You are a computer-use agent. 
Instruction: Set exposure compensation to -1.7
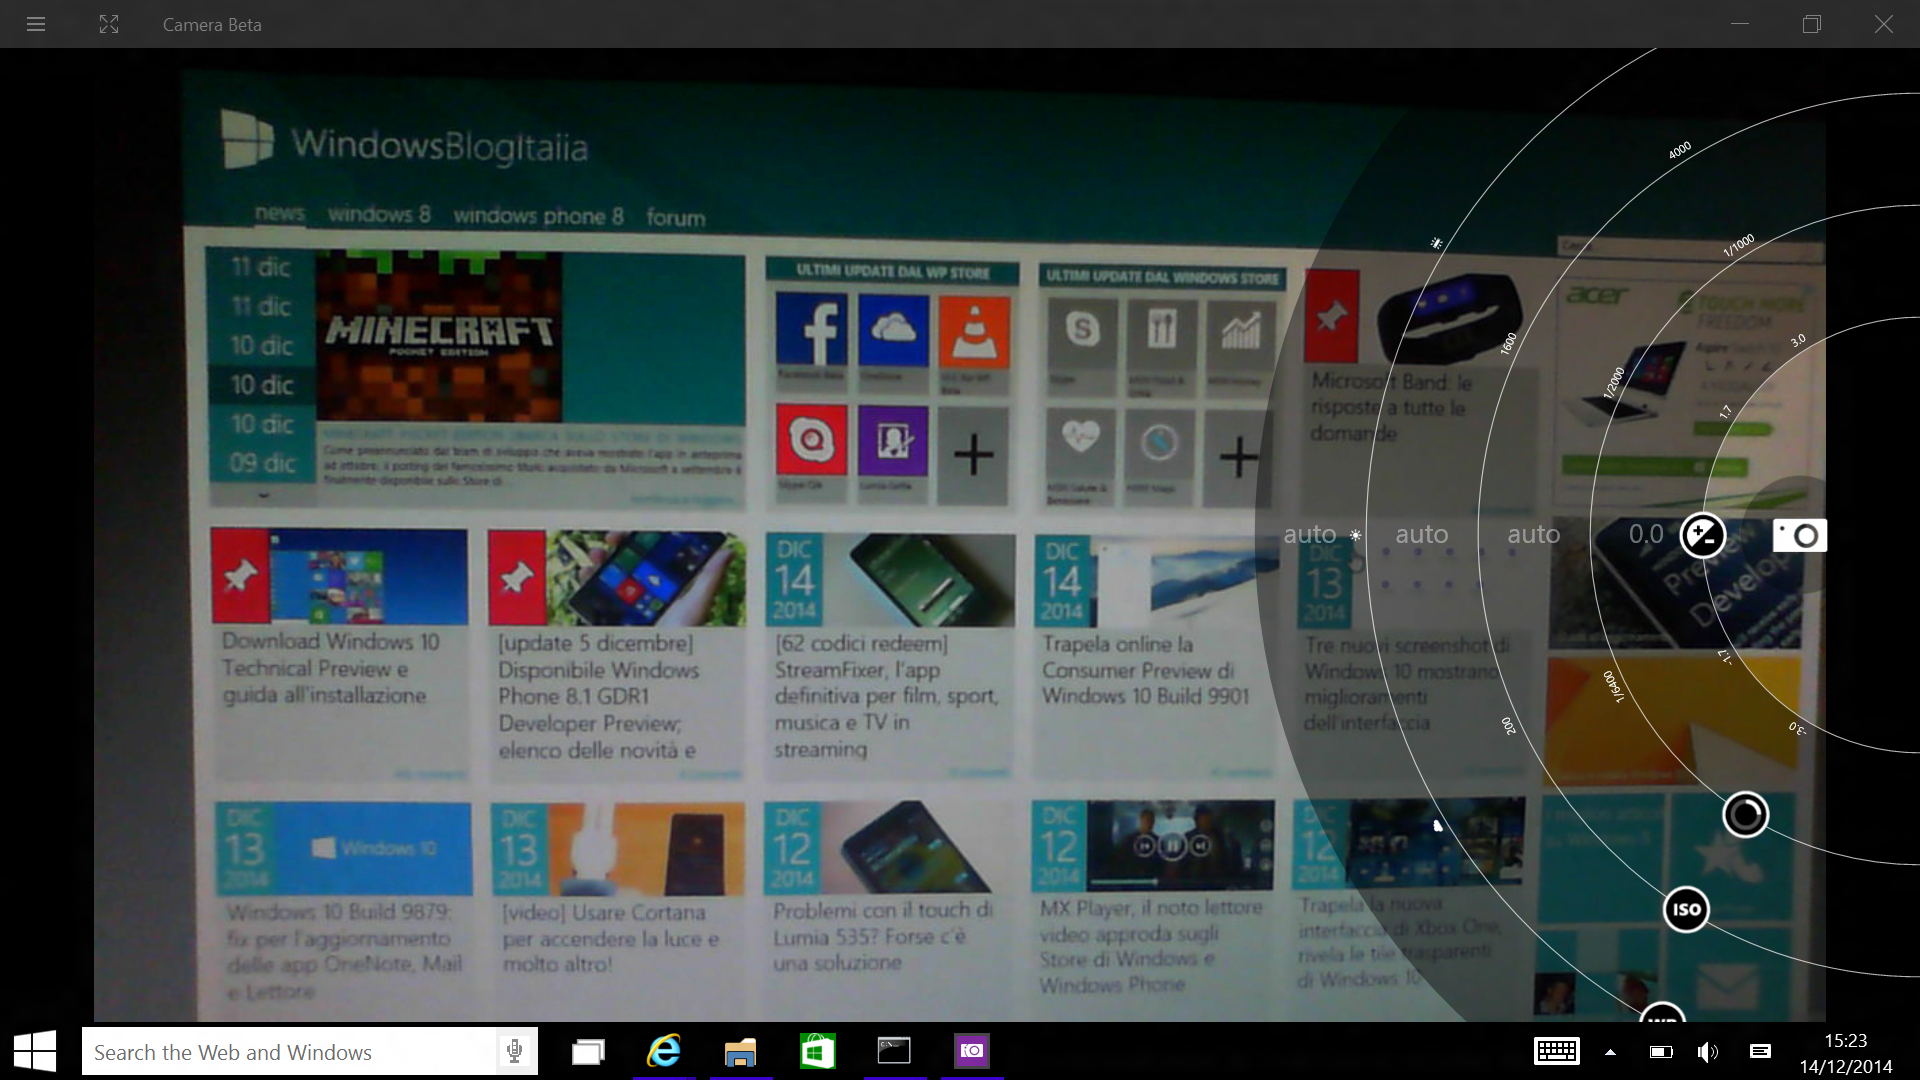point(1725,657)
